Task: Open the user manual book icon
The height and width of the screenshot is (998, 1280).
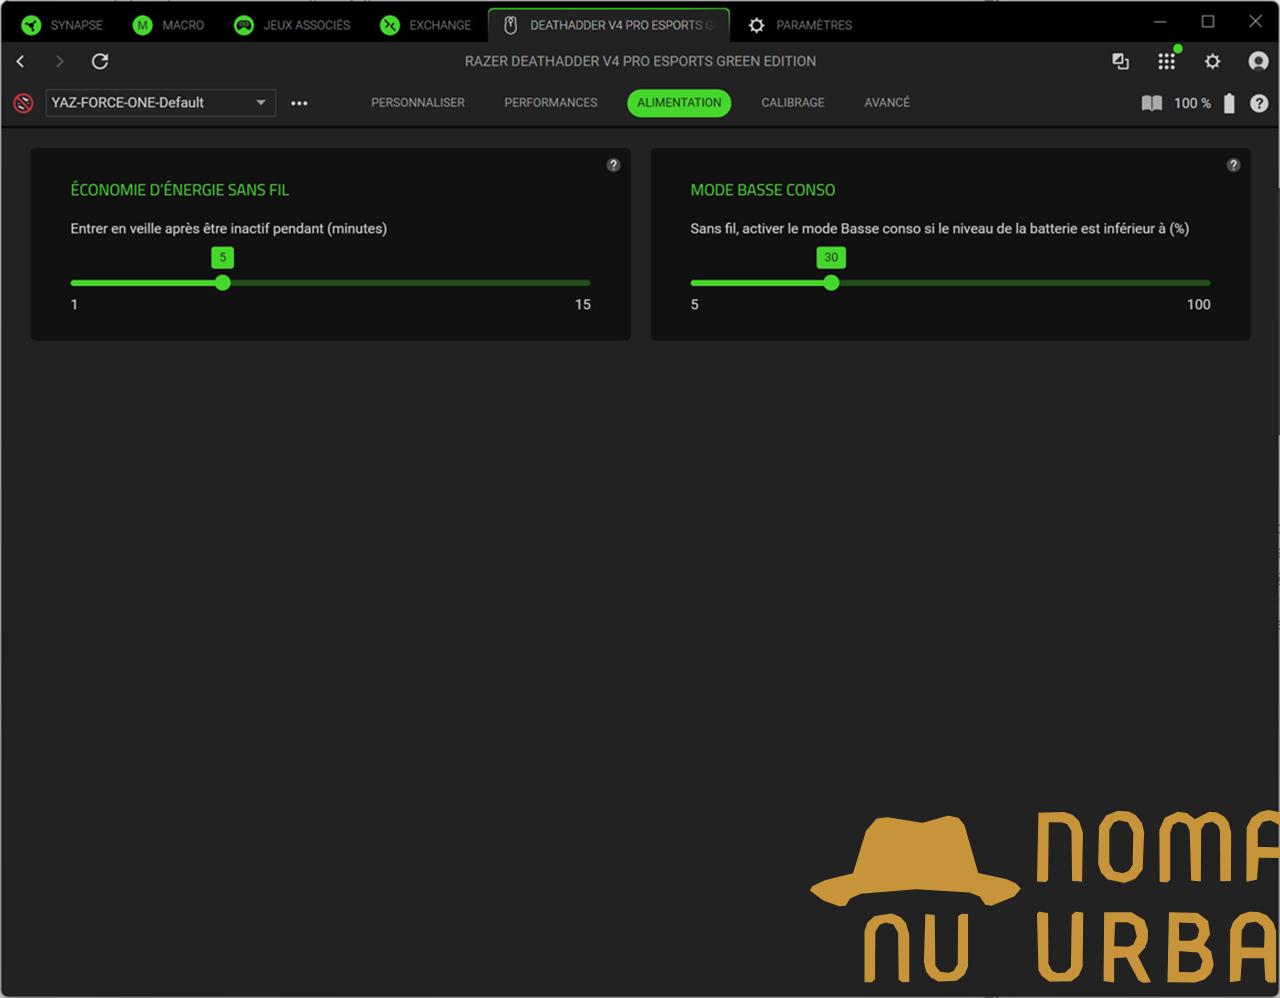Action: click(1151, 103)
